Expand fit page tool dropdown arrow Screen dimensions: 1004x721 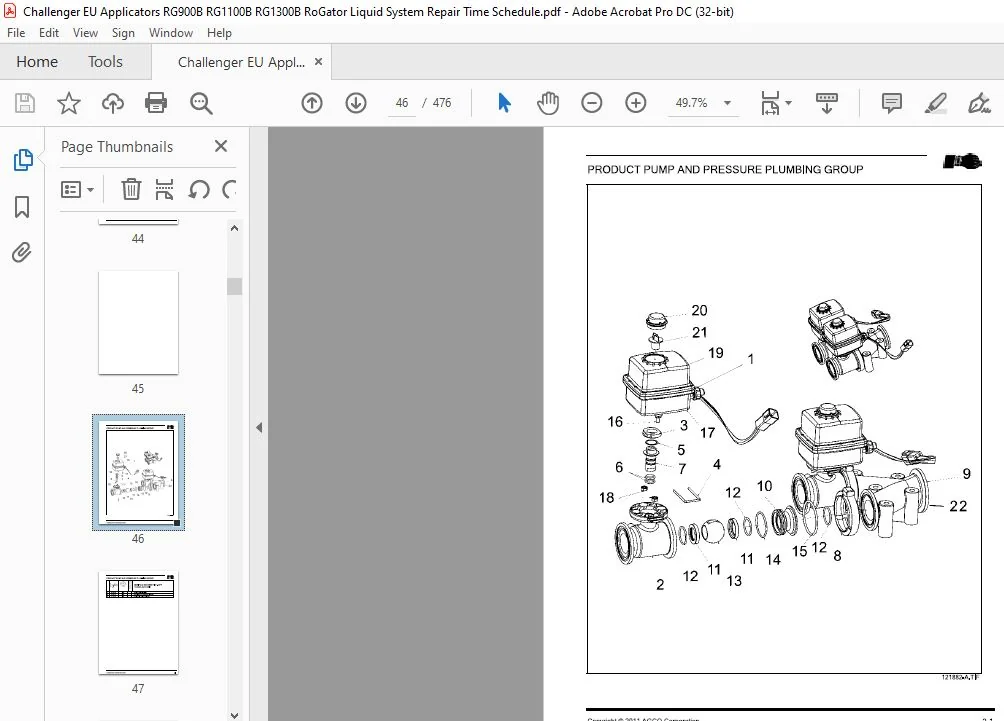coord(788,103)
